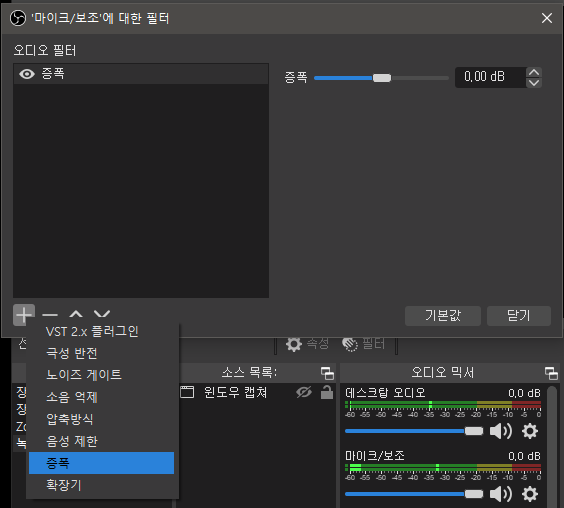The image size is (564, 508).
Task: Select the 증폭 filter in the list
Action: pyautogui.click(x=141, y=74)
